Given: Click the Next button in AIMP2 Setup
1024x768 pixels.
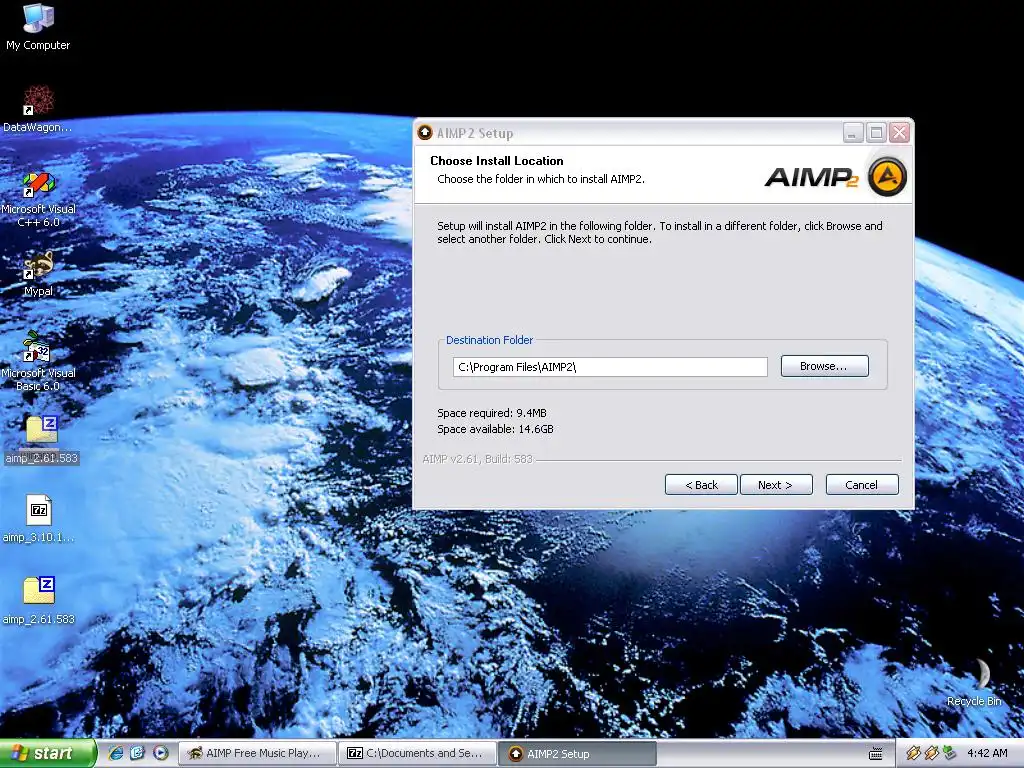Looking at the screenshot, I should [776, 485].
